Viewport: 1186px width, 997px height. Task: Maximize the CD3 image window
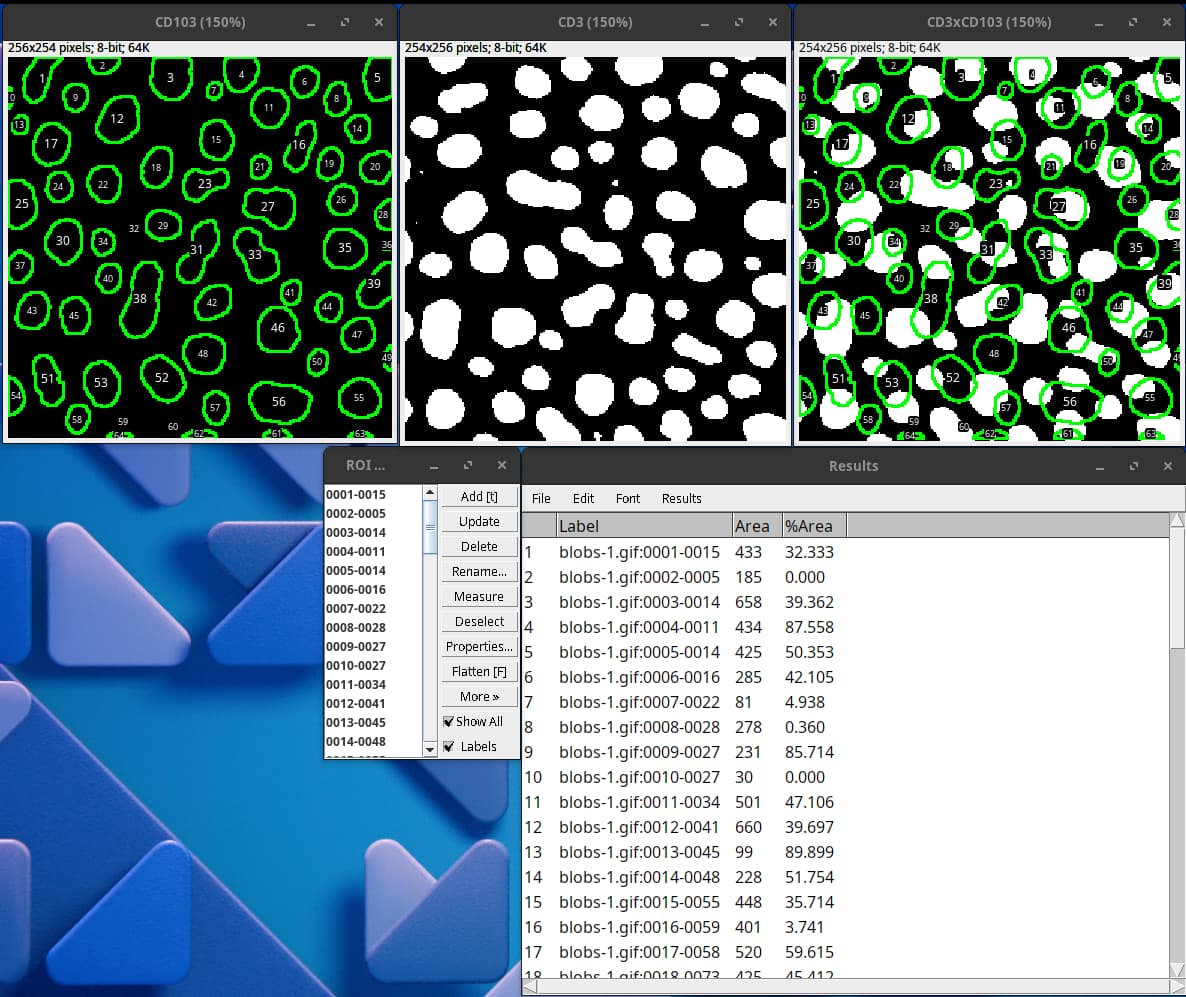tap(739, 22)
